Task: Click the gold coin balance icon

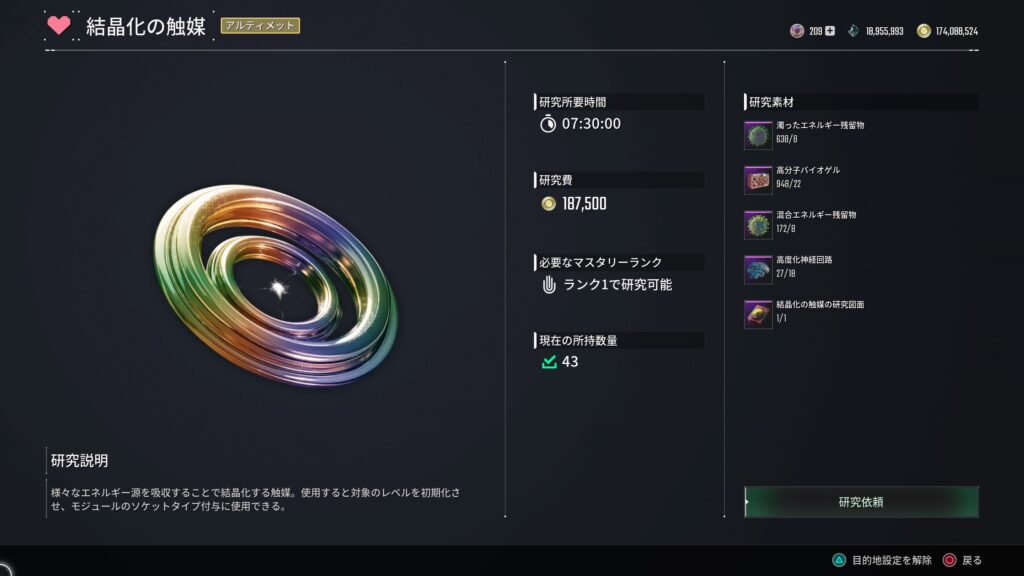Action: click(x=923, y=31)
